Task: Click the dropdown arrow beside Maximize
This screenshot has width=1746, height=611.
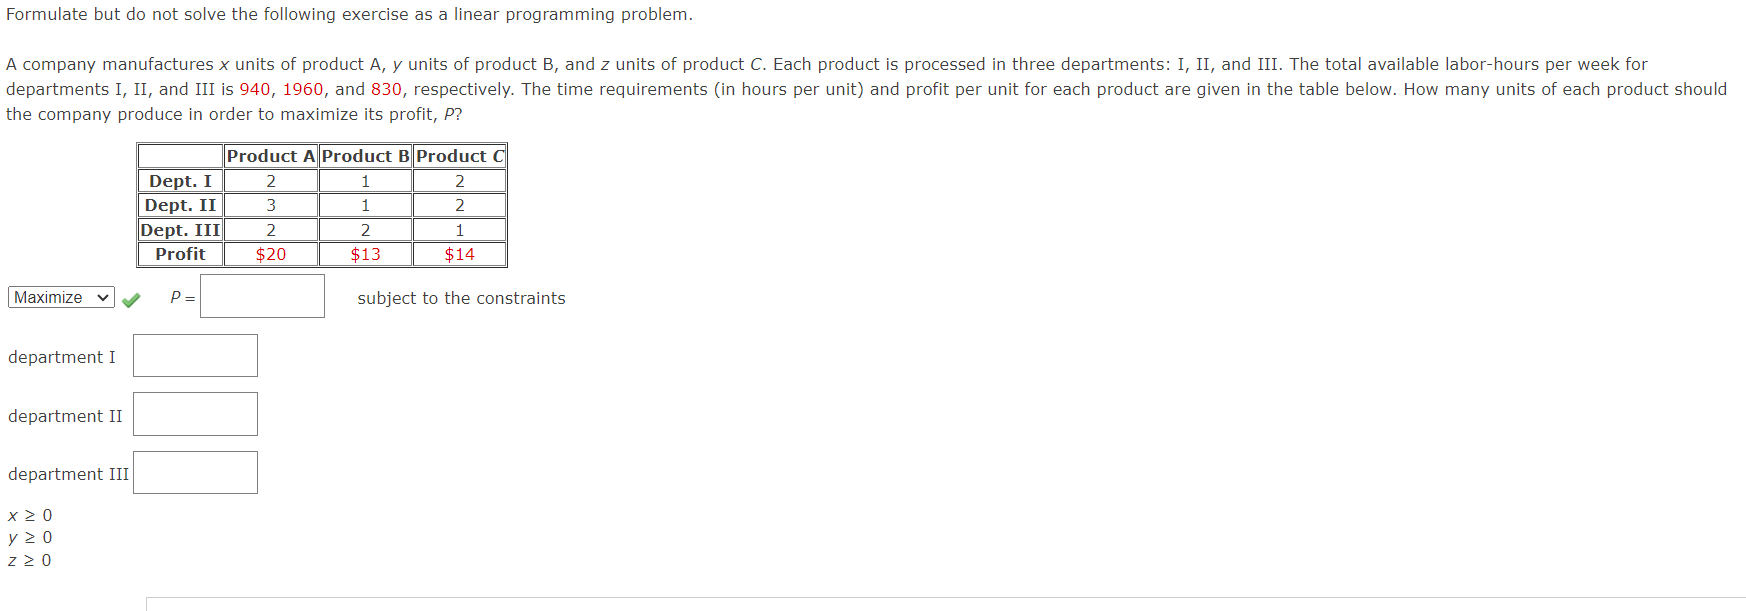Action: click(103, 297)
